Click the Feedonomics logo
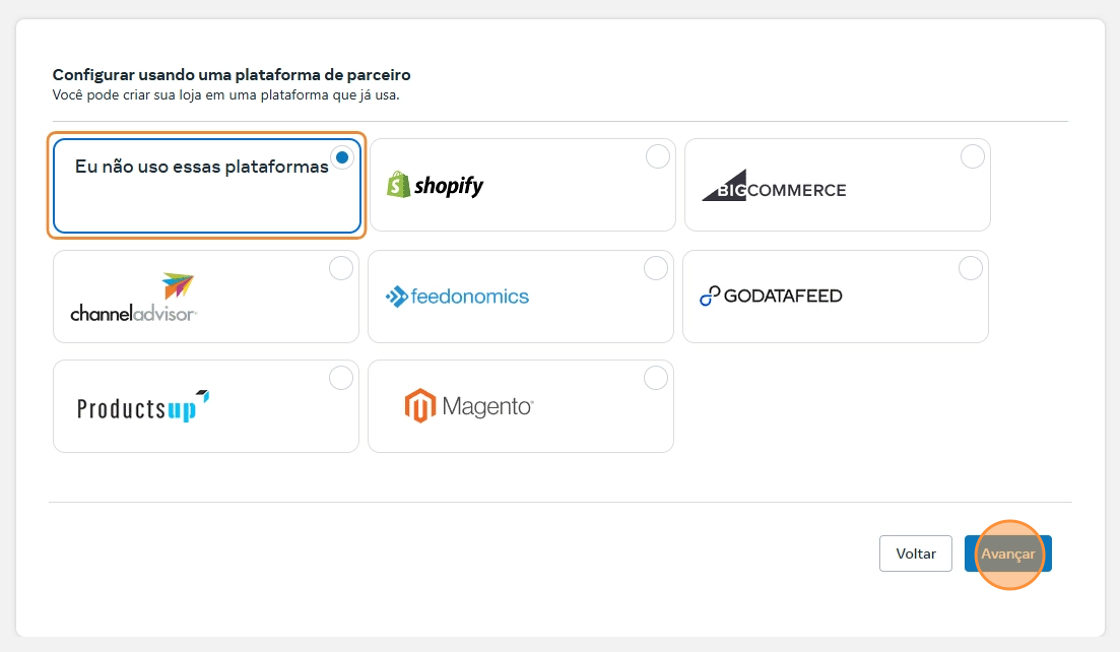The width and height of the screenshot is (1120, 652). click(x=457, y=296)
